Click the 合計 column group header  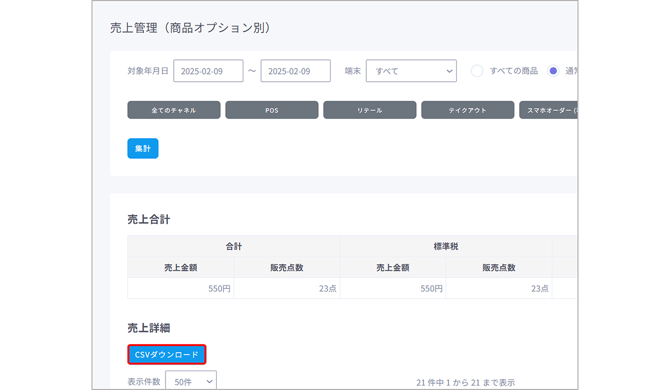click(x=234, y=246)
